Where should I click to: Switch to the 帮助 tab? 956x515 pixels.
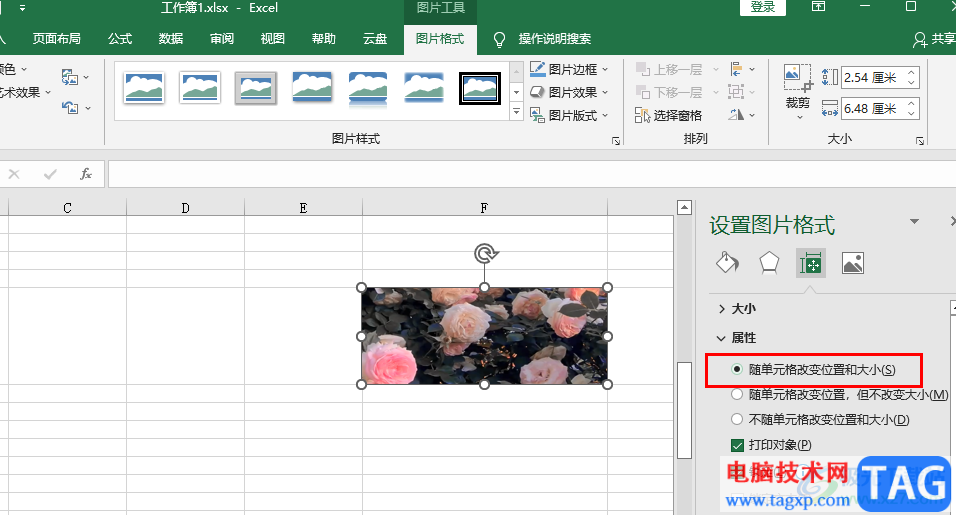[x=324, y=39]
